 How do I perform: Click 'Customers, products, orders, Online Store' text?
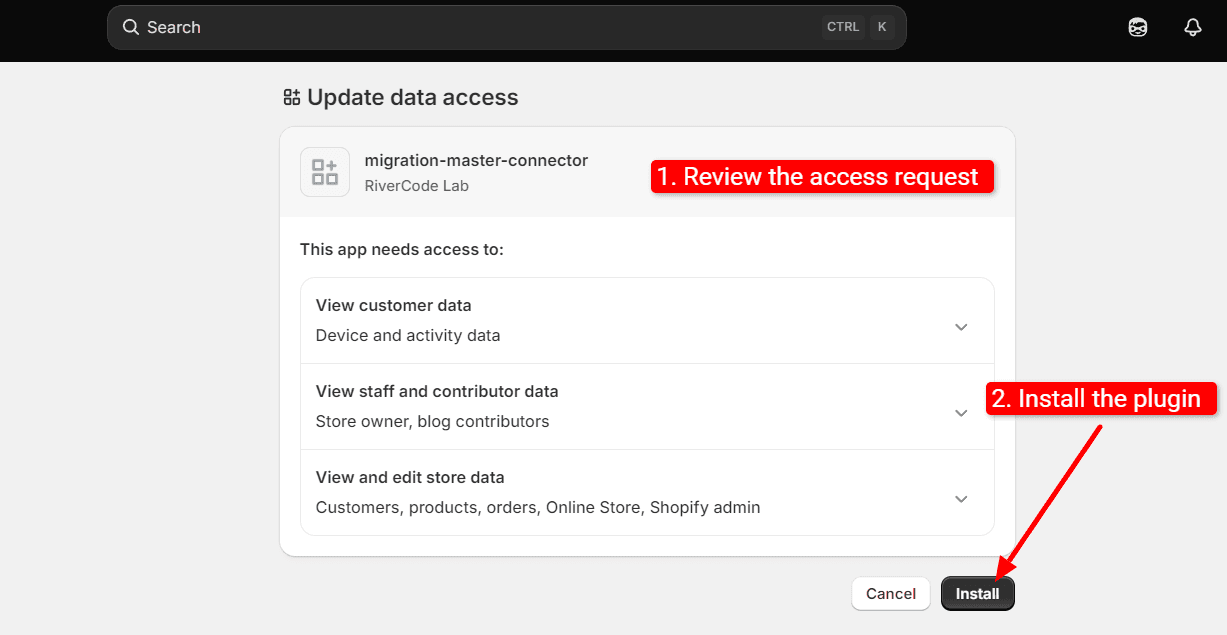[478, 507]
